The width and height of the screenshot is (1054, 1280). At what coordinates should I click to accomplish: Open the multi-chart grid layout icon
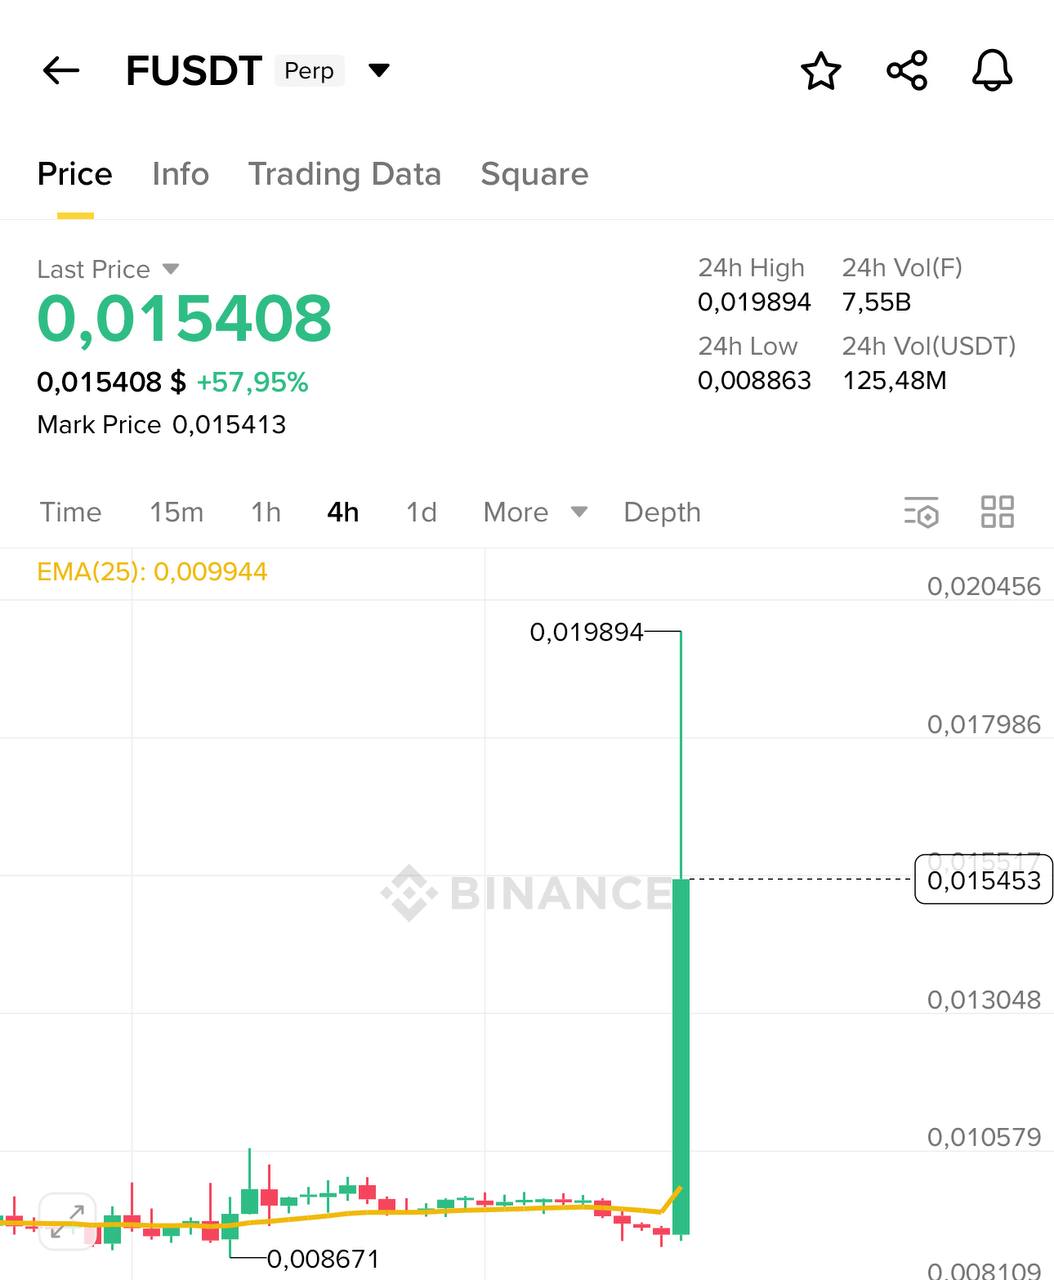pyautogui.click(x=997, y=511)
